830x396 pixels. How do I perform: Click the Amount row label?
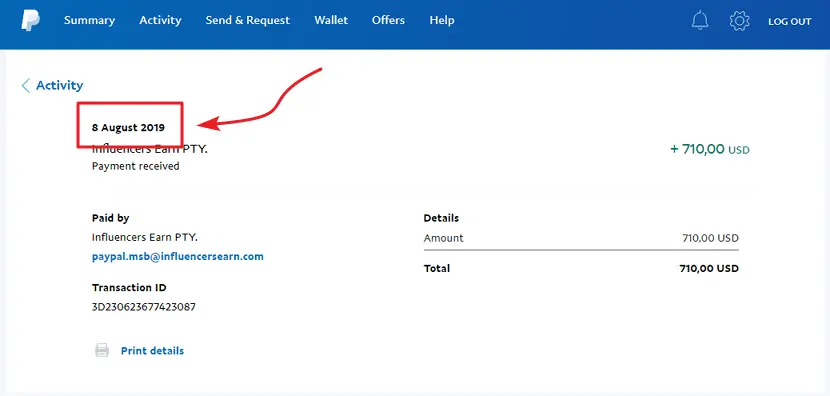point(444,238)
